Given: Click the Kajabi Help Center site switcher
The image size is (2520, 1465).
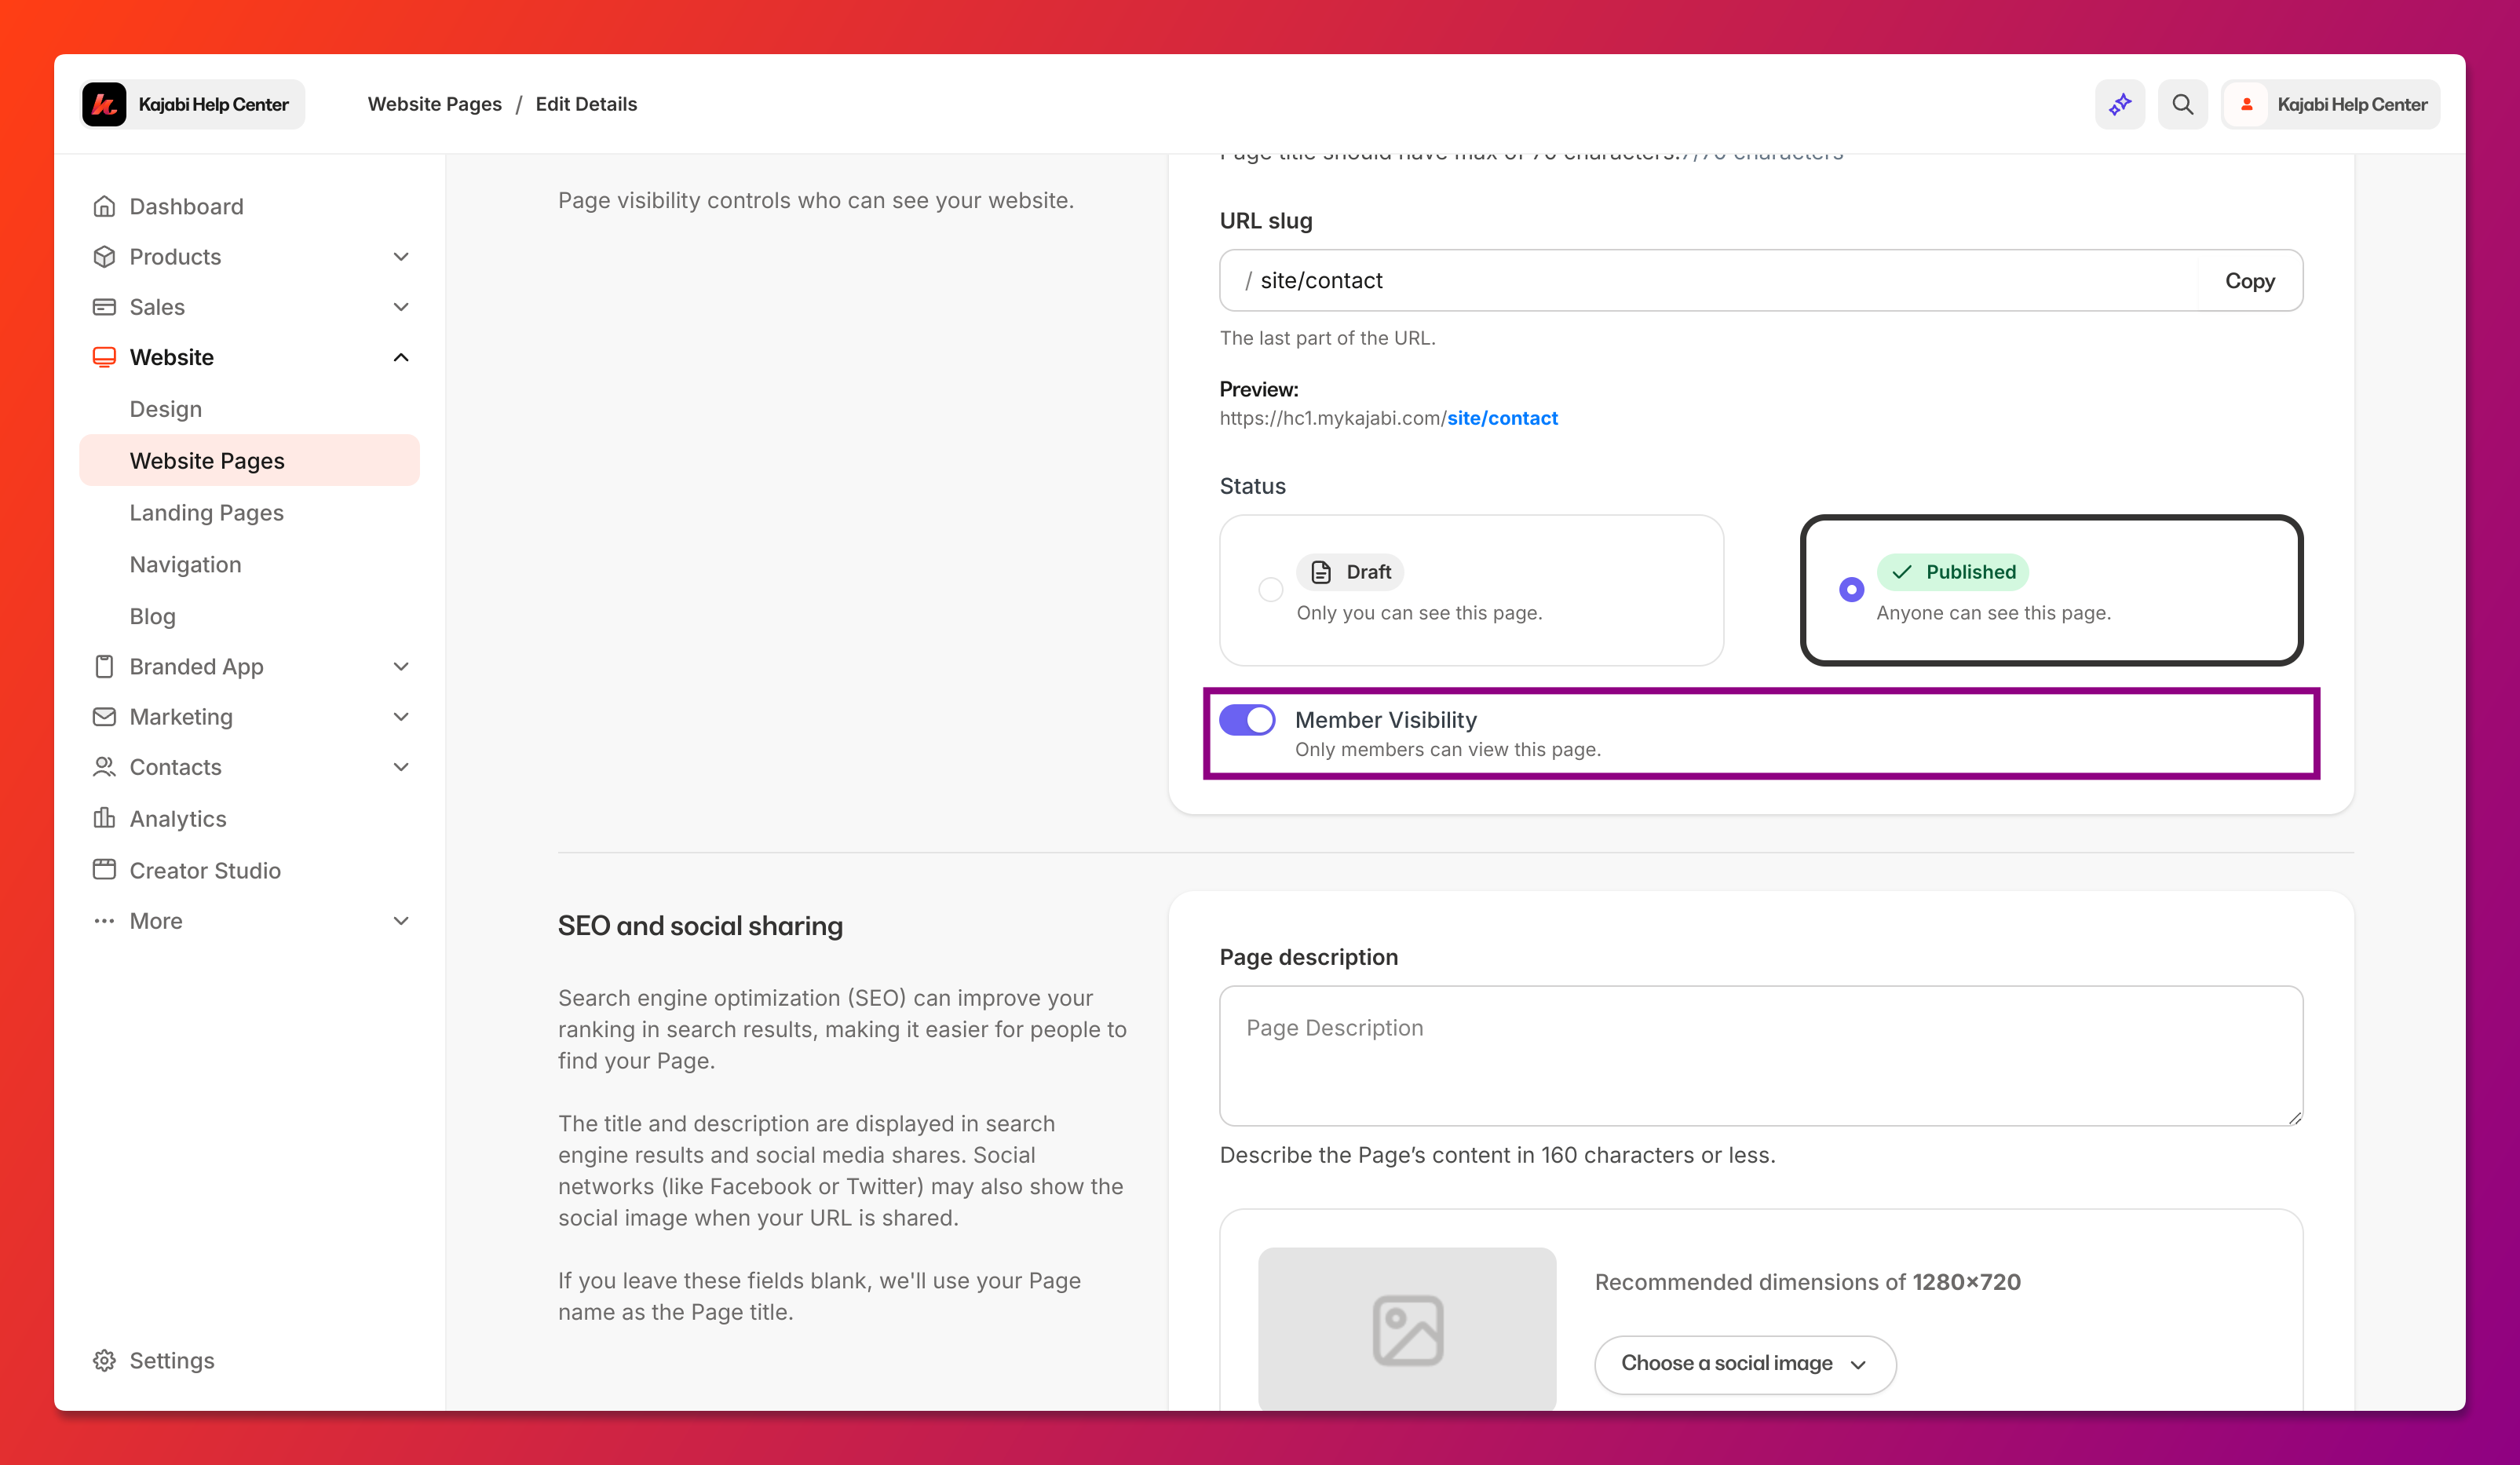Looking at the screenshot, I should (x=192, y=104).
